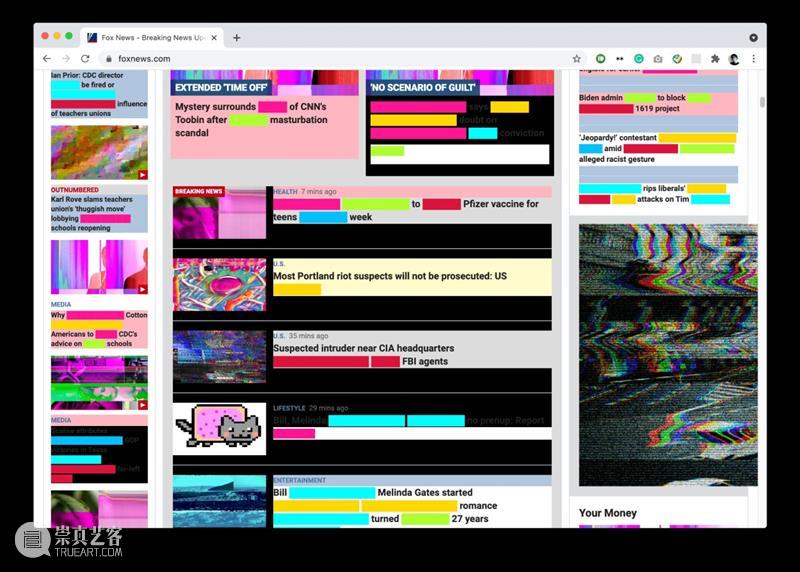
Task: Open the green circle extension
Action: click(x=601, y=59)
